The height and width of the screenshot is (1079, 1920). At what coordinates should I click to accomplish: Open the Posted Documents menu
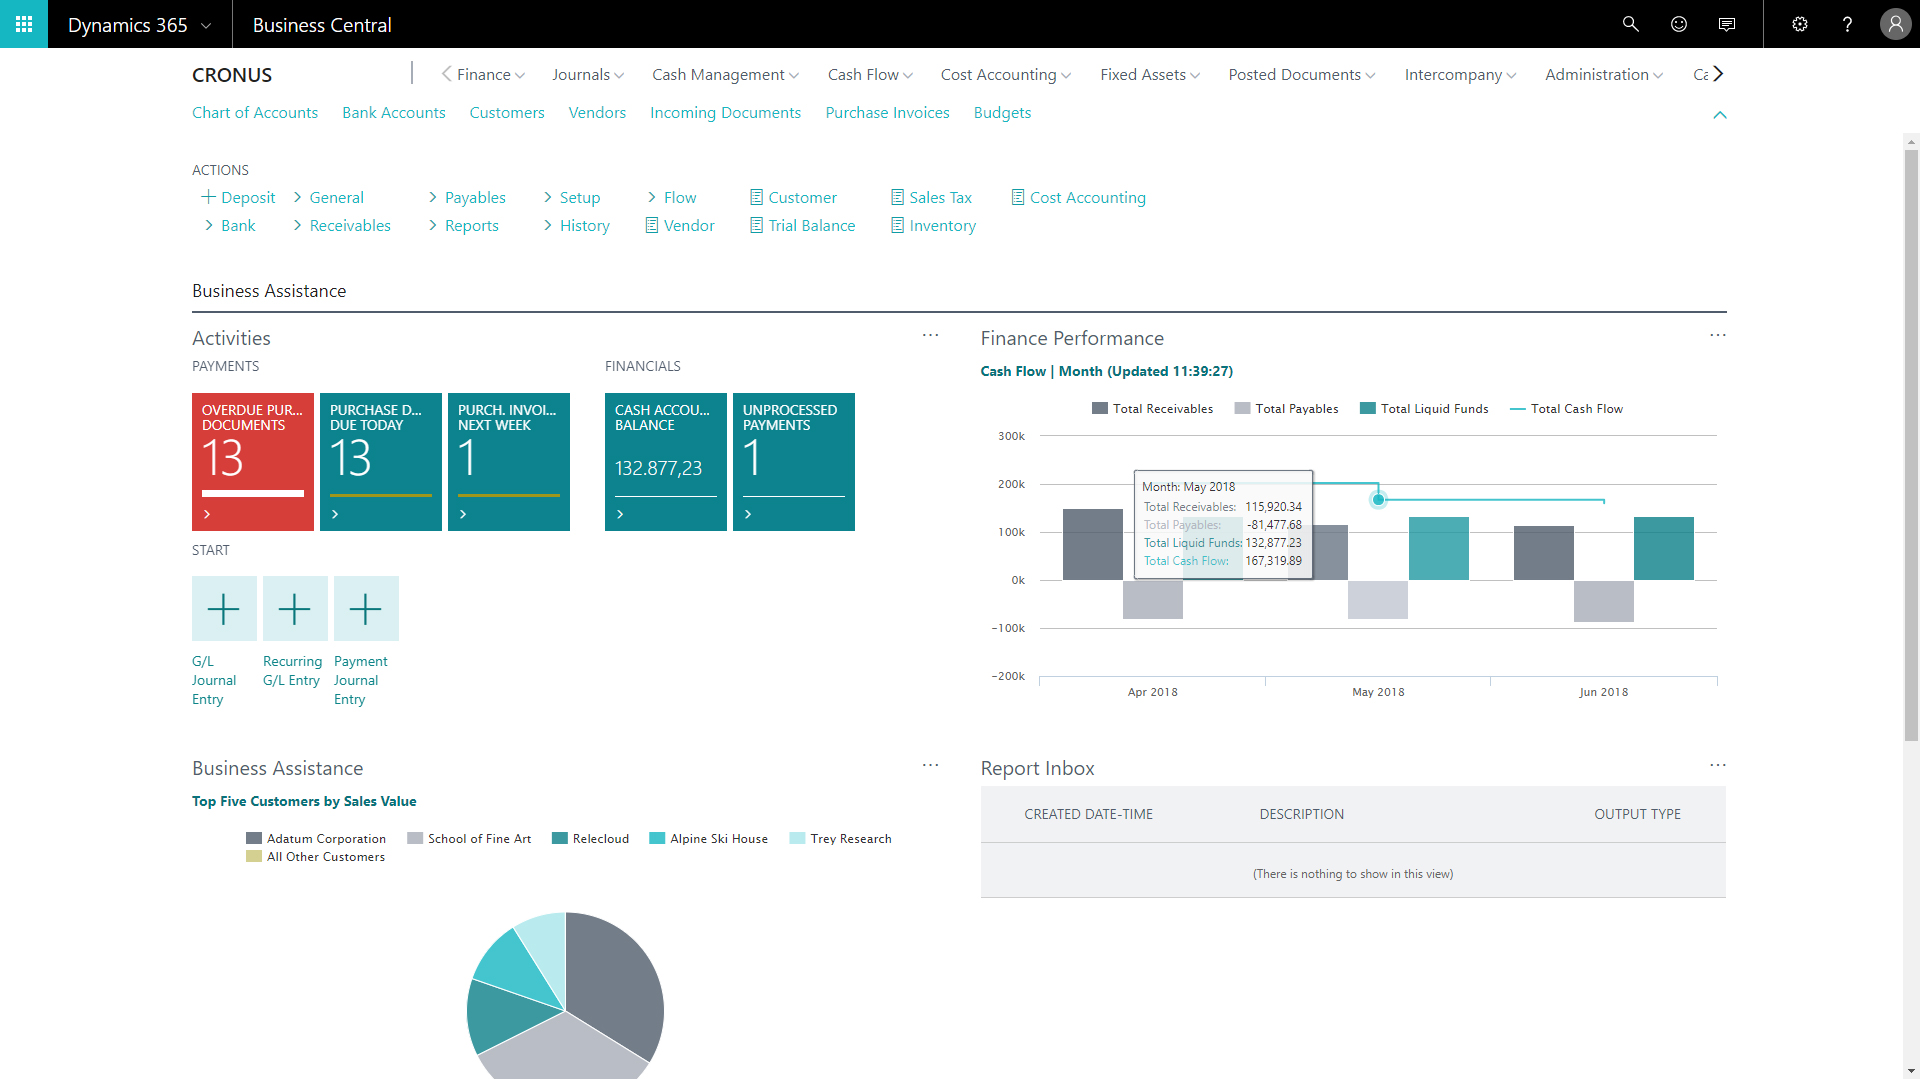click(1300, 74)
